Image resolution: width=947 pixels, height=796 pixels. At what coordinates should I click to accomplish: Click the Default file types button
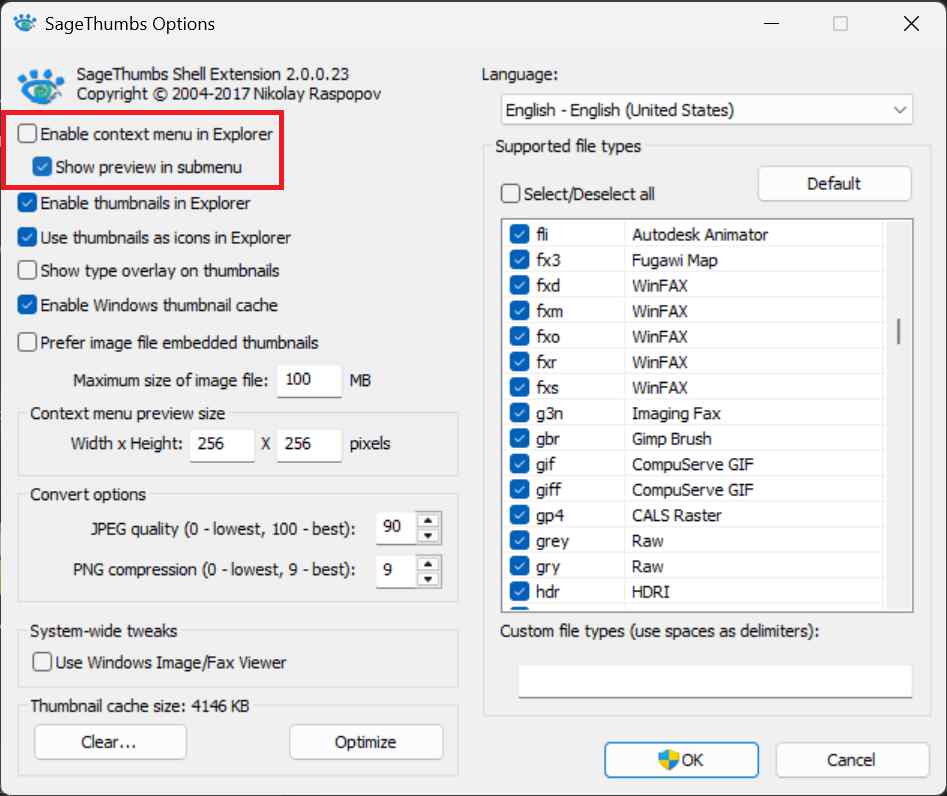(834, 184)
